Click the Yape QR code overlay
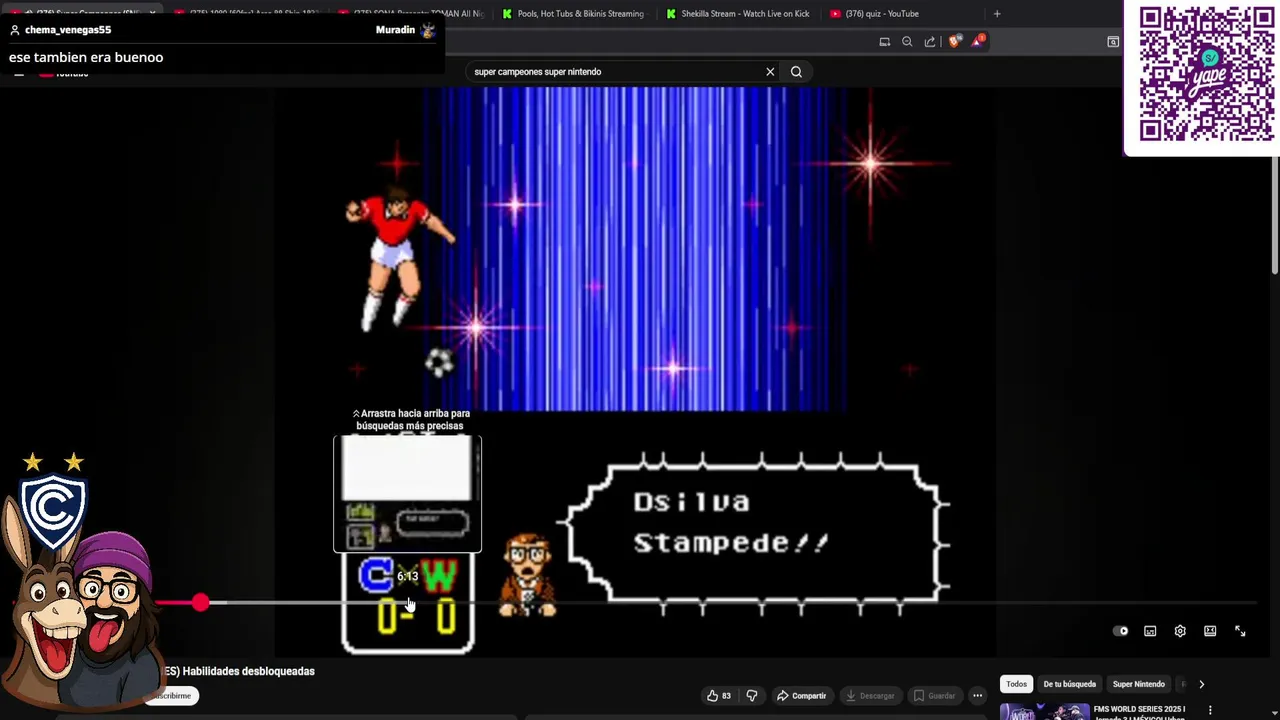1280x720 pixels. point(1205,75)
